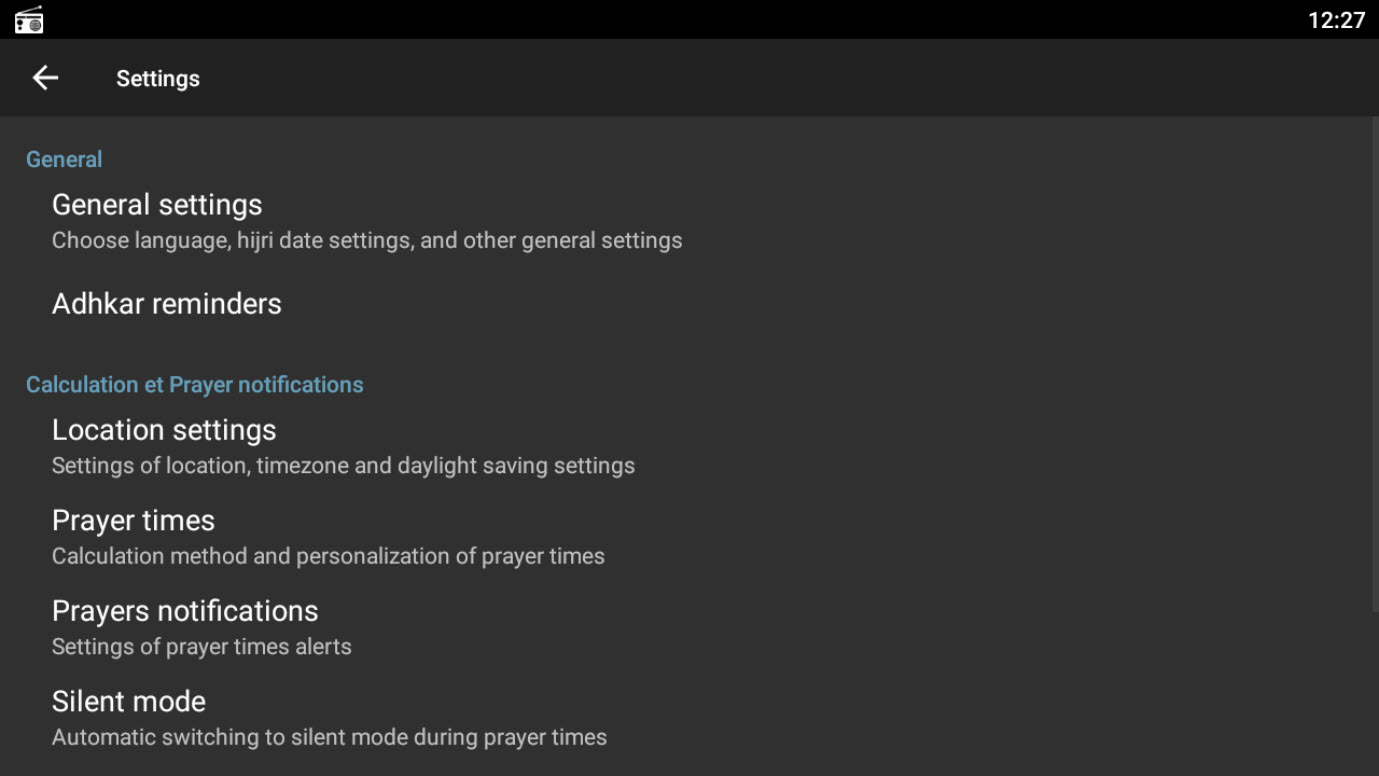Select the 'Settings of location, timezone' description
This screenshot has width=1379, height=776.
click(343, 466)
